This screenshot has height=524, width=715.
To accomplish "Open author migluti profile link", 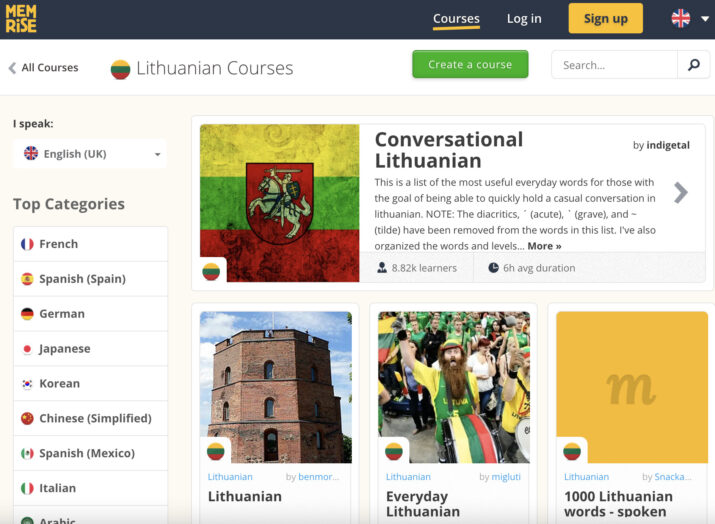I will pos(506,477).
